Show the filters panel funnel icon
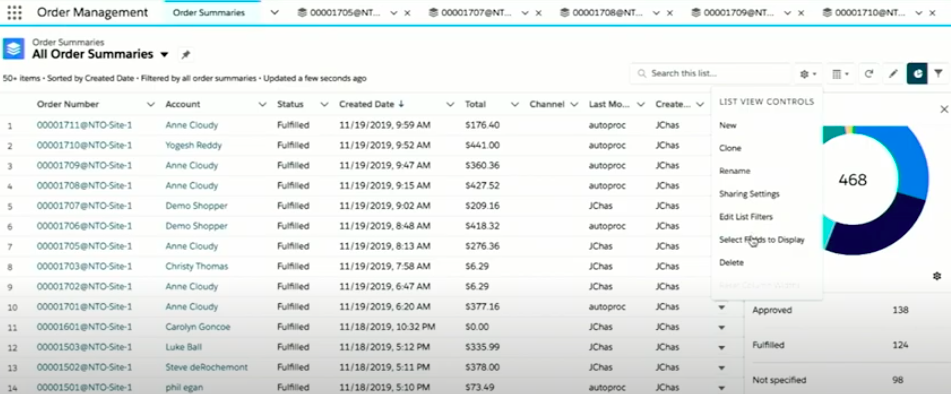 click(x=938, y=73)
